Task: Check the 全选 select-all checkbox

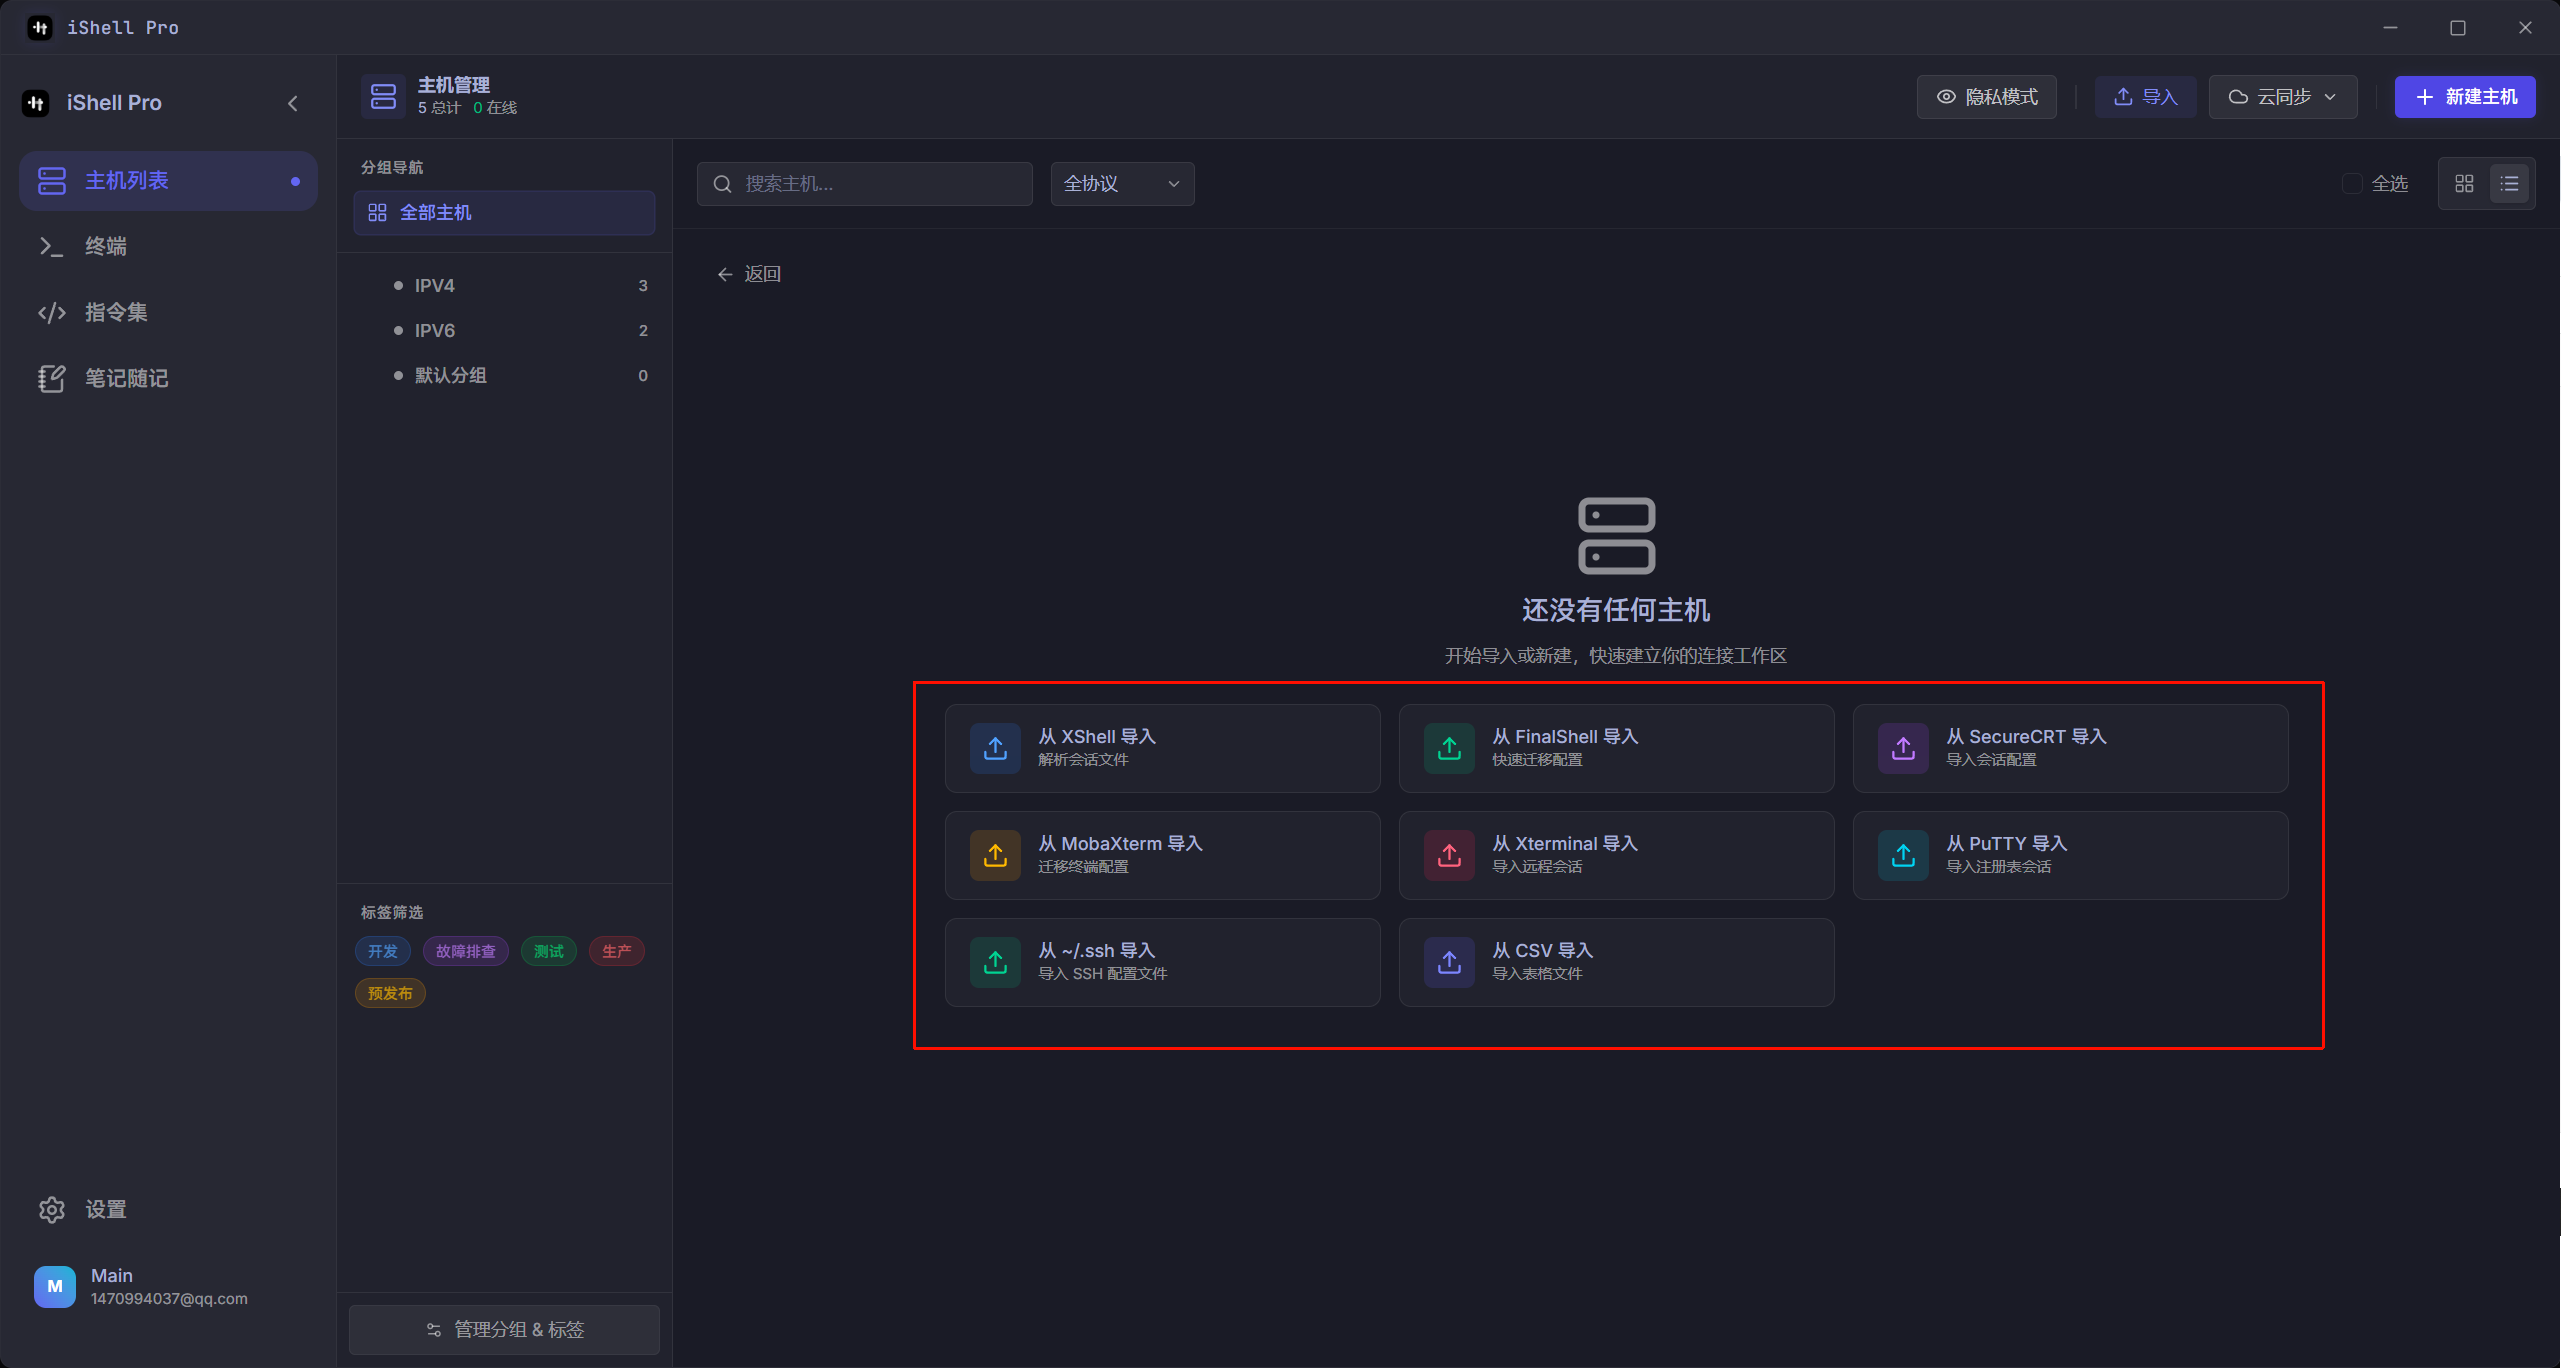Action: [2352, 184]
